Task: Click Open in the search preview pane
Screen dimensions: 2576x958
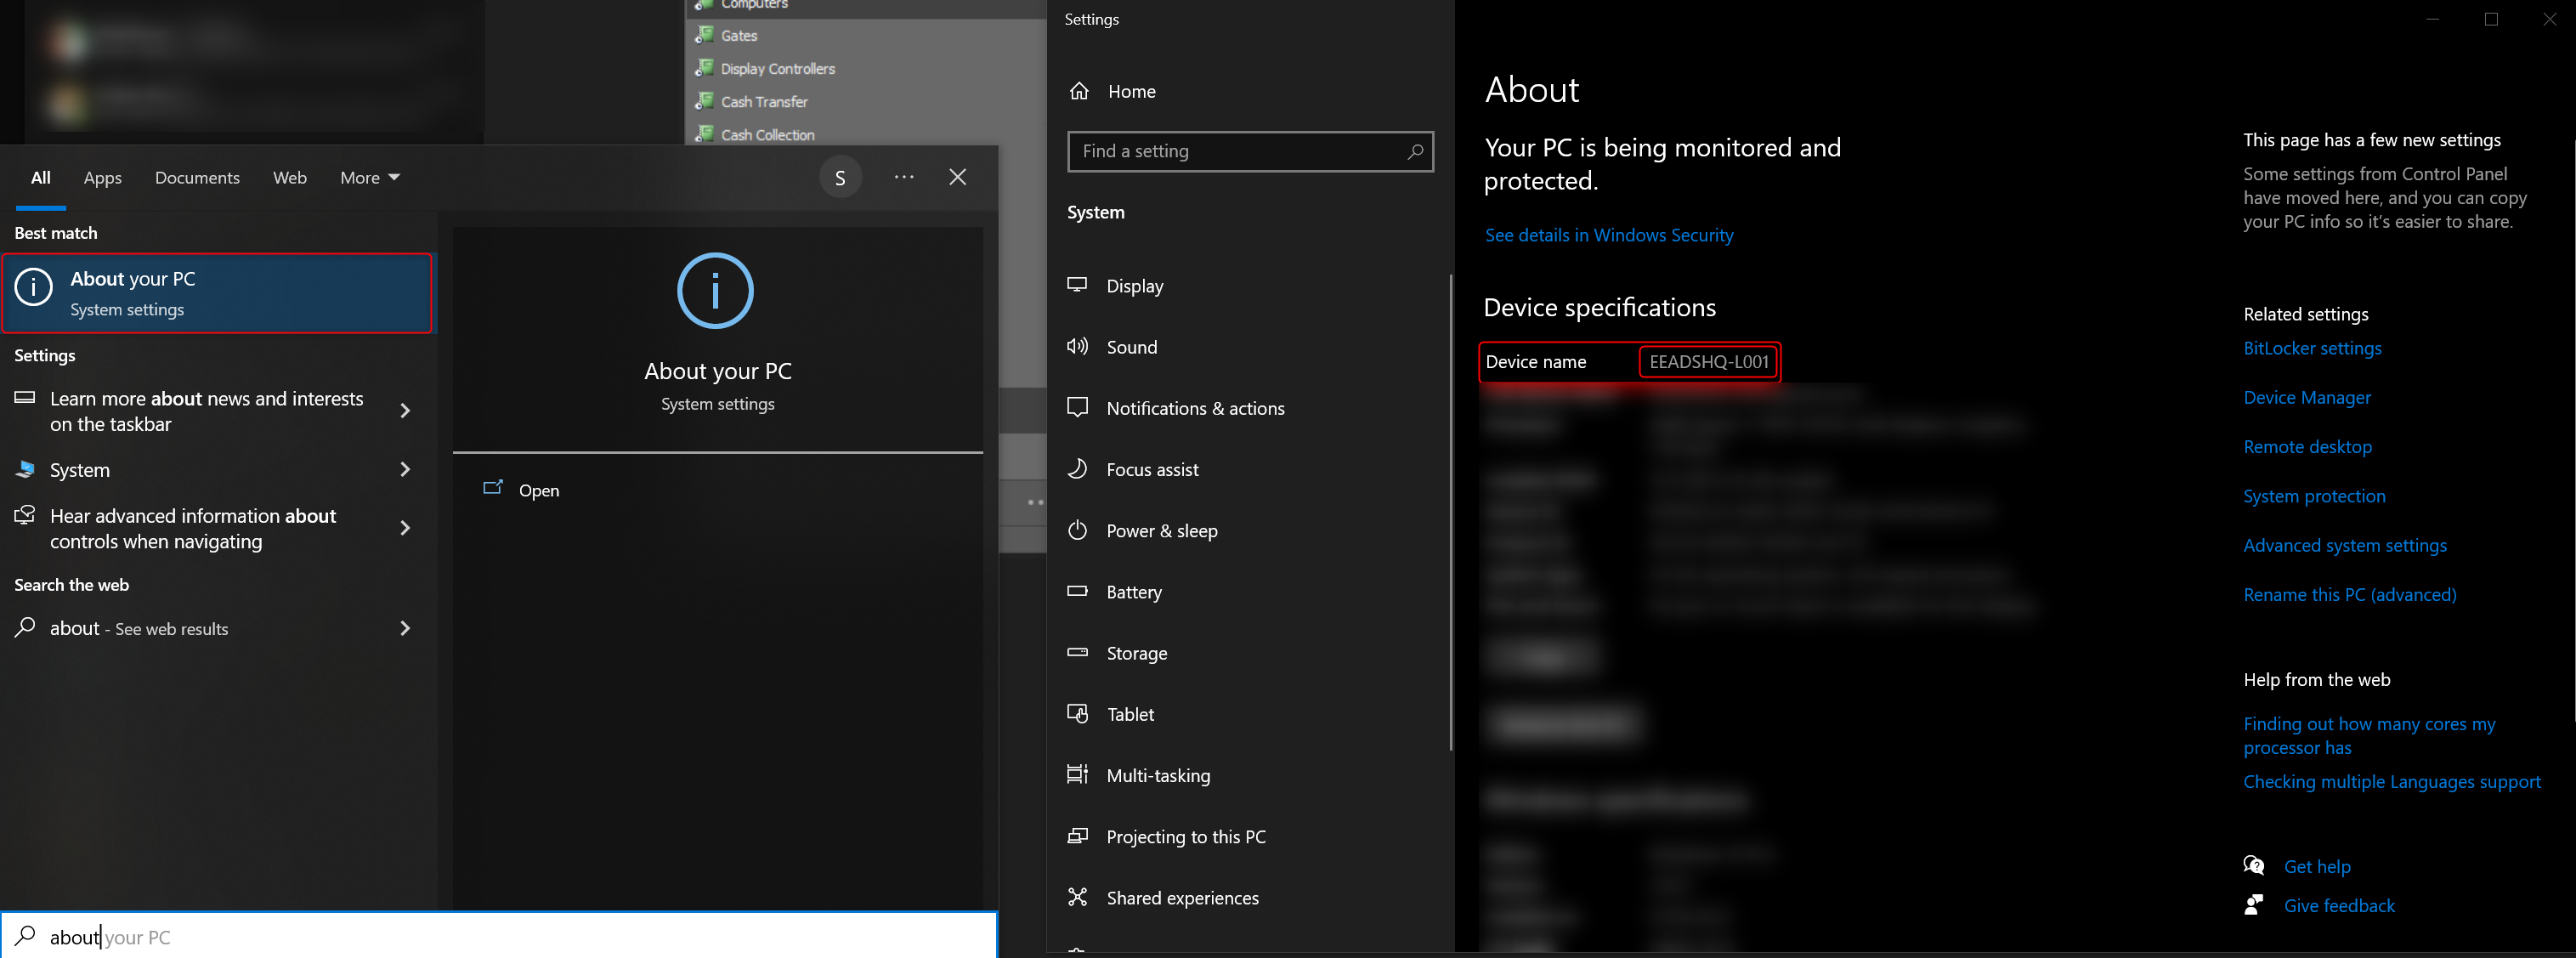Action: tap(539, 490)
